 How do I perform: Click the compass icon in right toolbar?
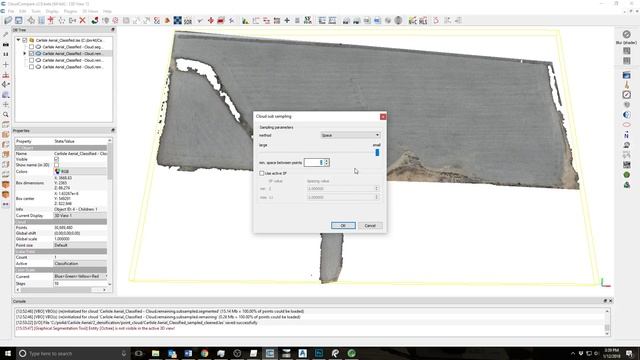pos(627,95)
